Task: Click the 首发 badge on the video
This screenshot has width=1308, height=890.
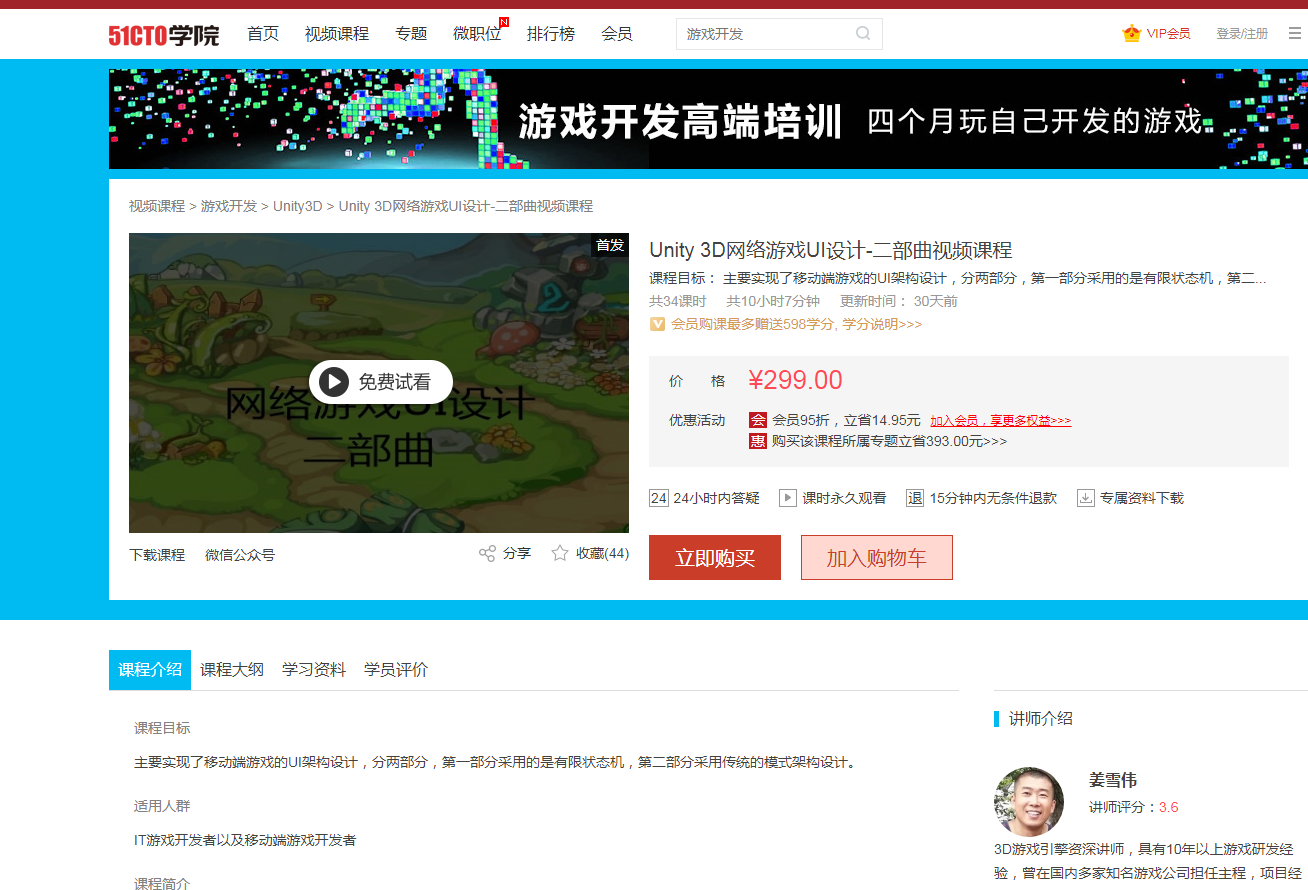Action: [x=609, y=245]
